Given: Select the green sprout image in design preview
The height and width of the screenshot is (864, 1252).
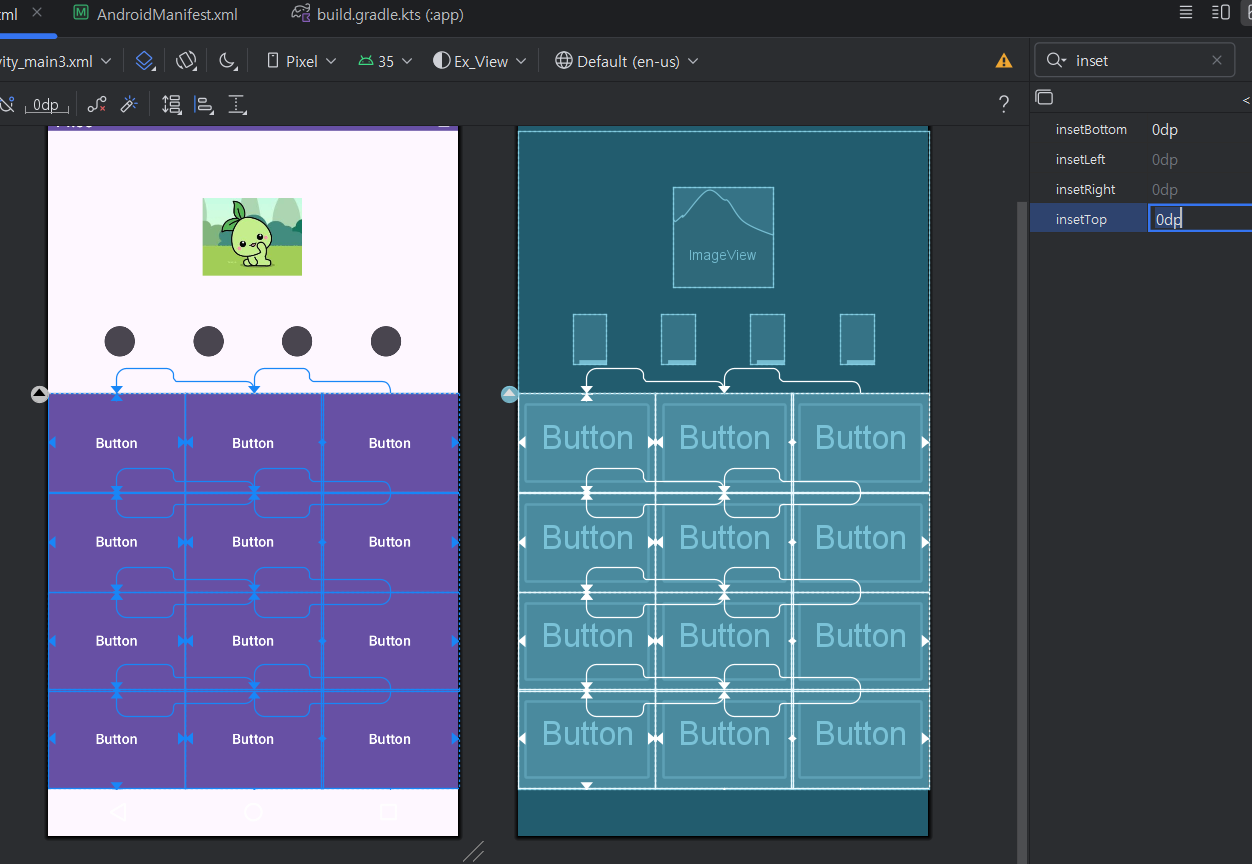Looking at the screenshot, I should click(252, 237).
